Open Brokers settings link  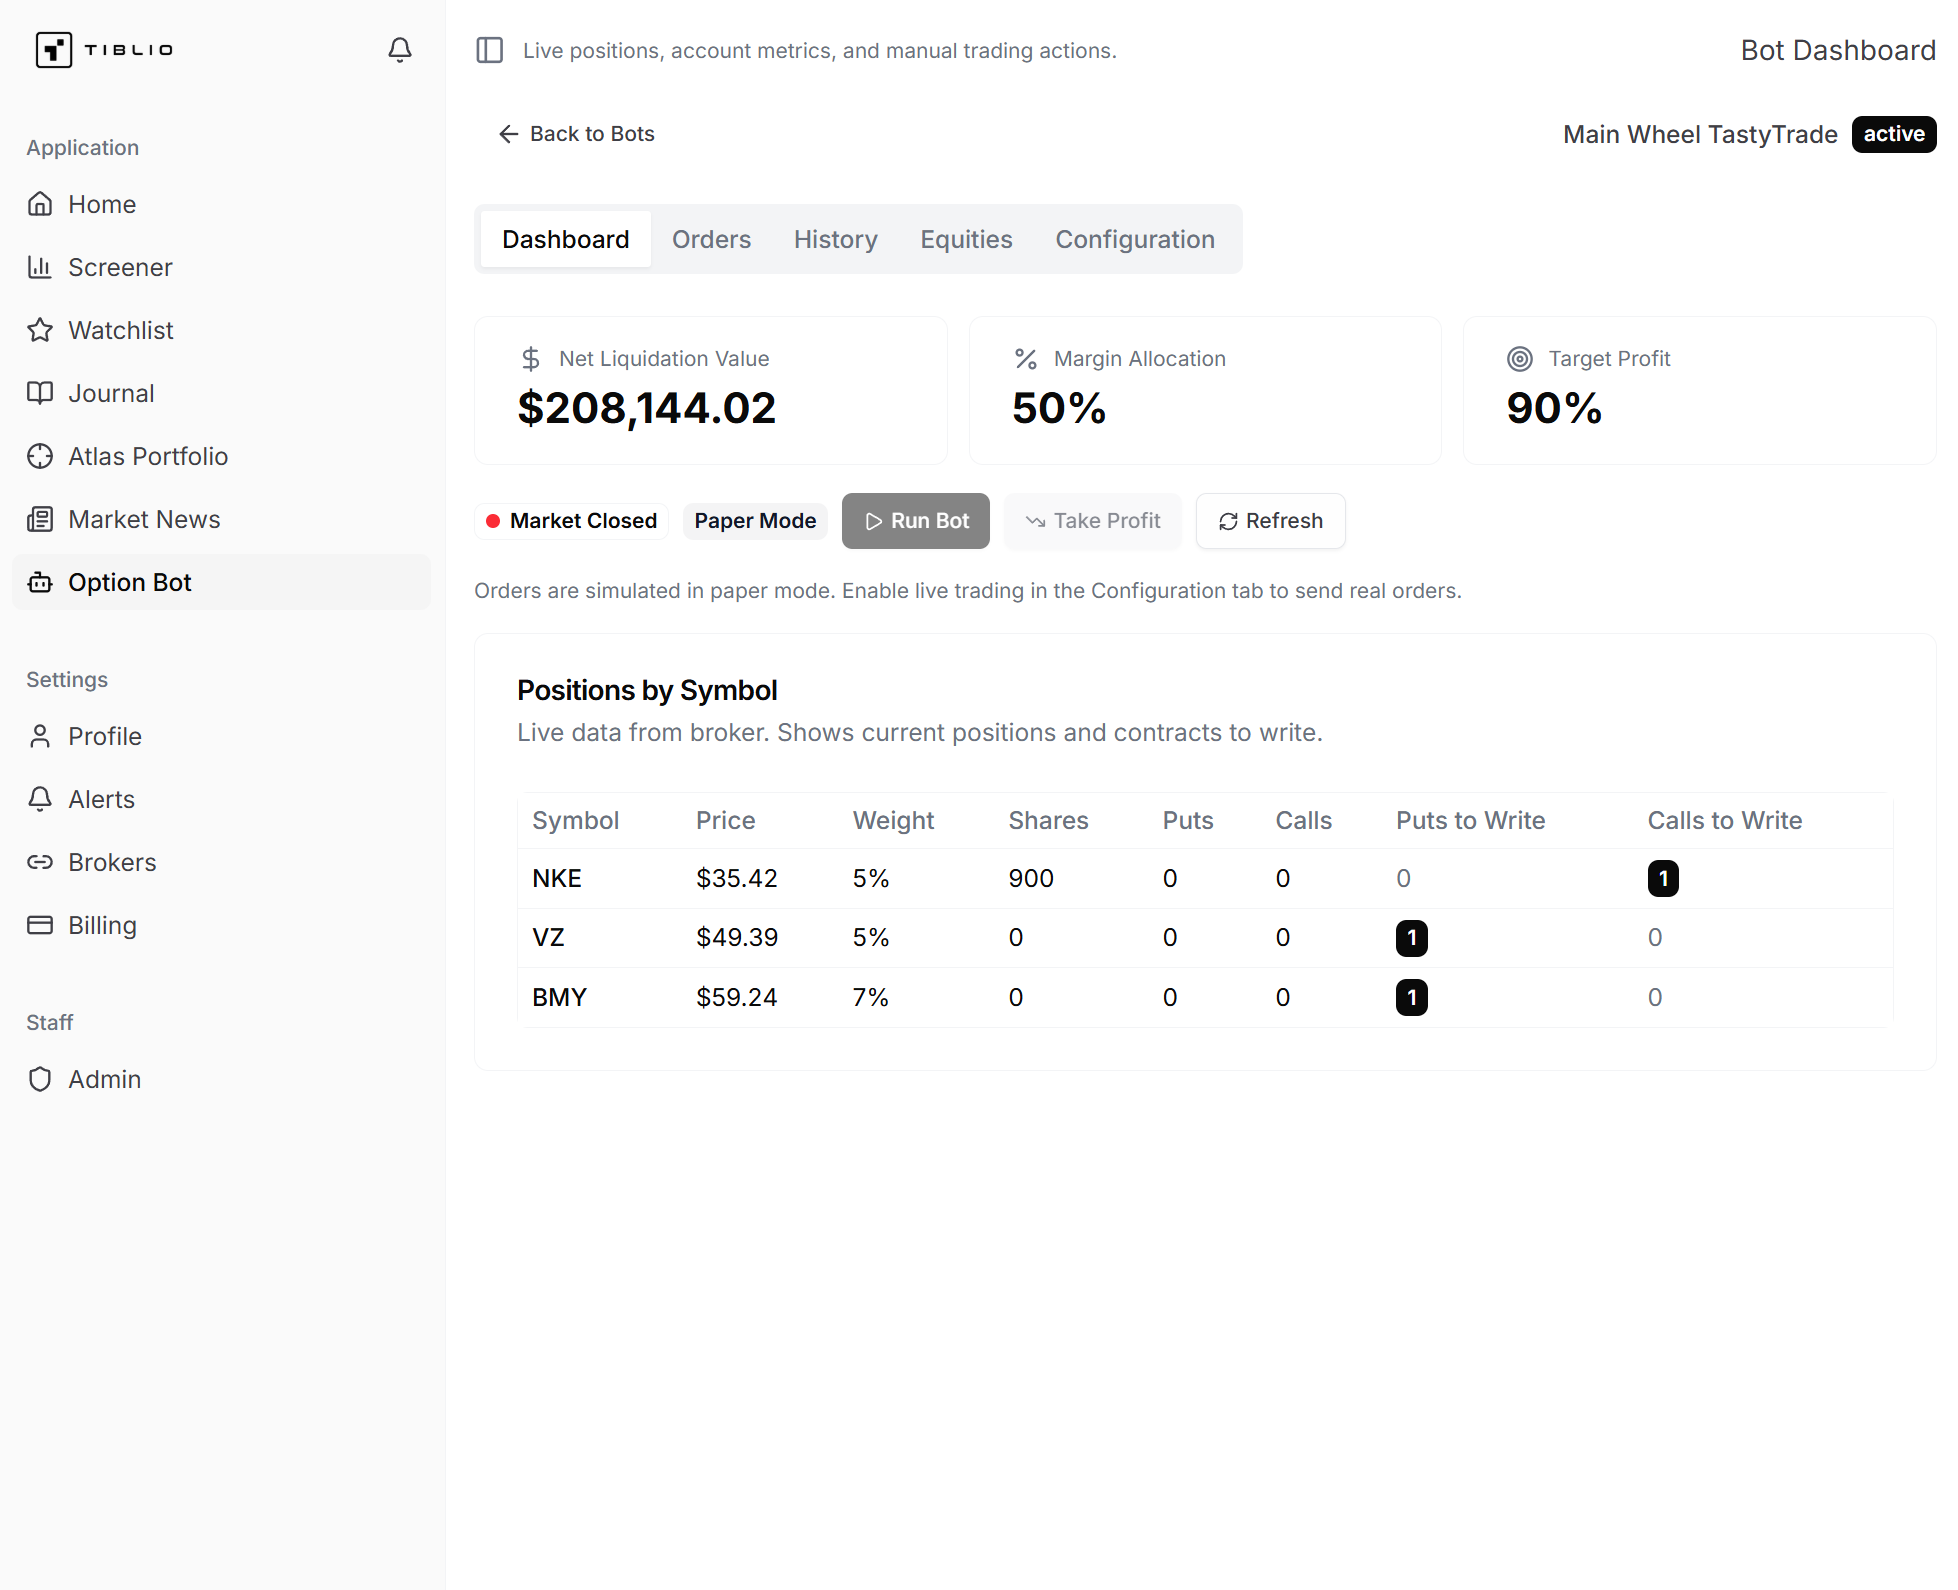coord(112,862)
